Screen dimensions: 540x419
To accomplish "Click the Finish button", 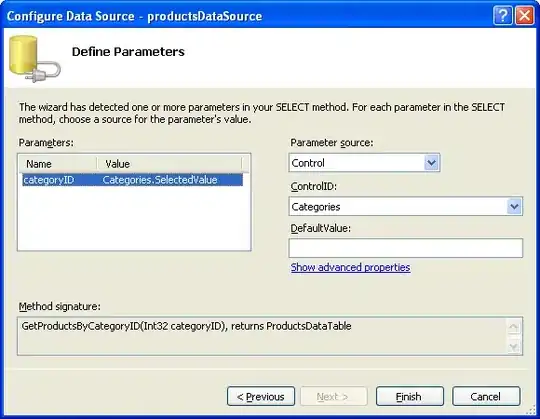I will pos(410,396).
